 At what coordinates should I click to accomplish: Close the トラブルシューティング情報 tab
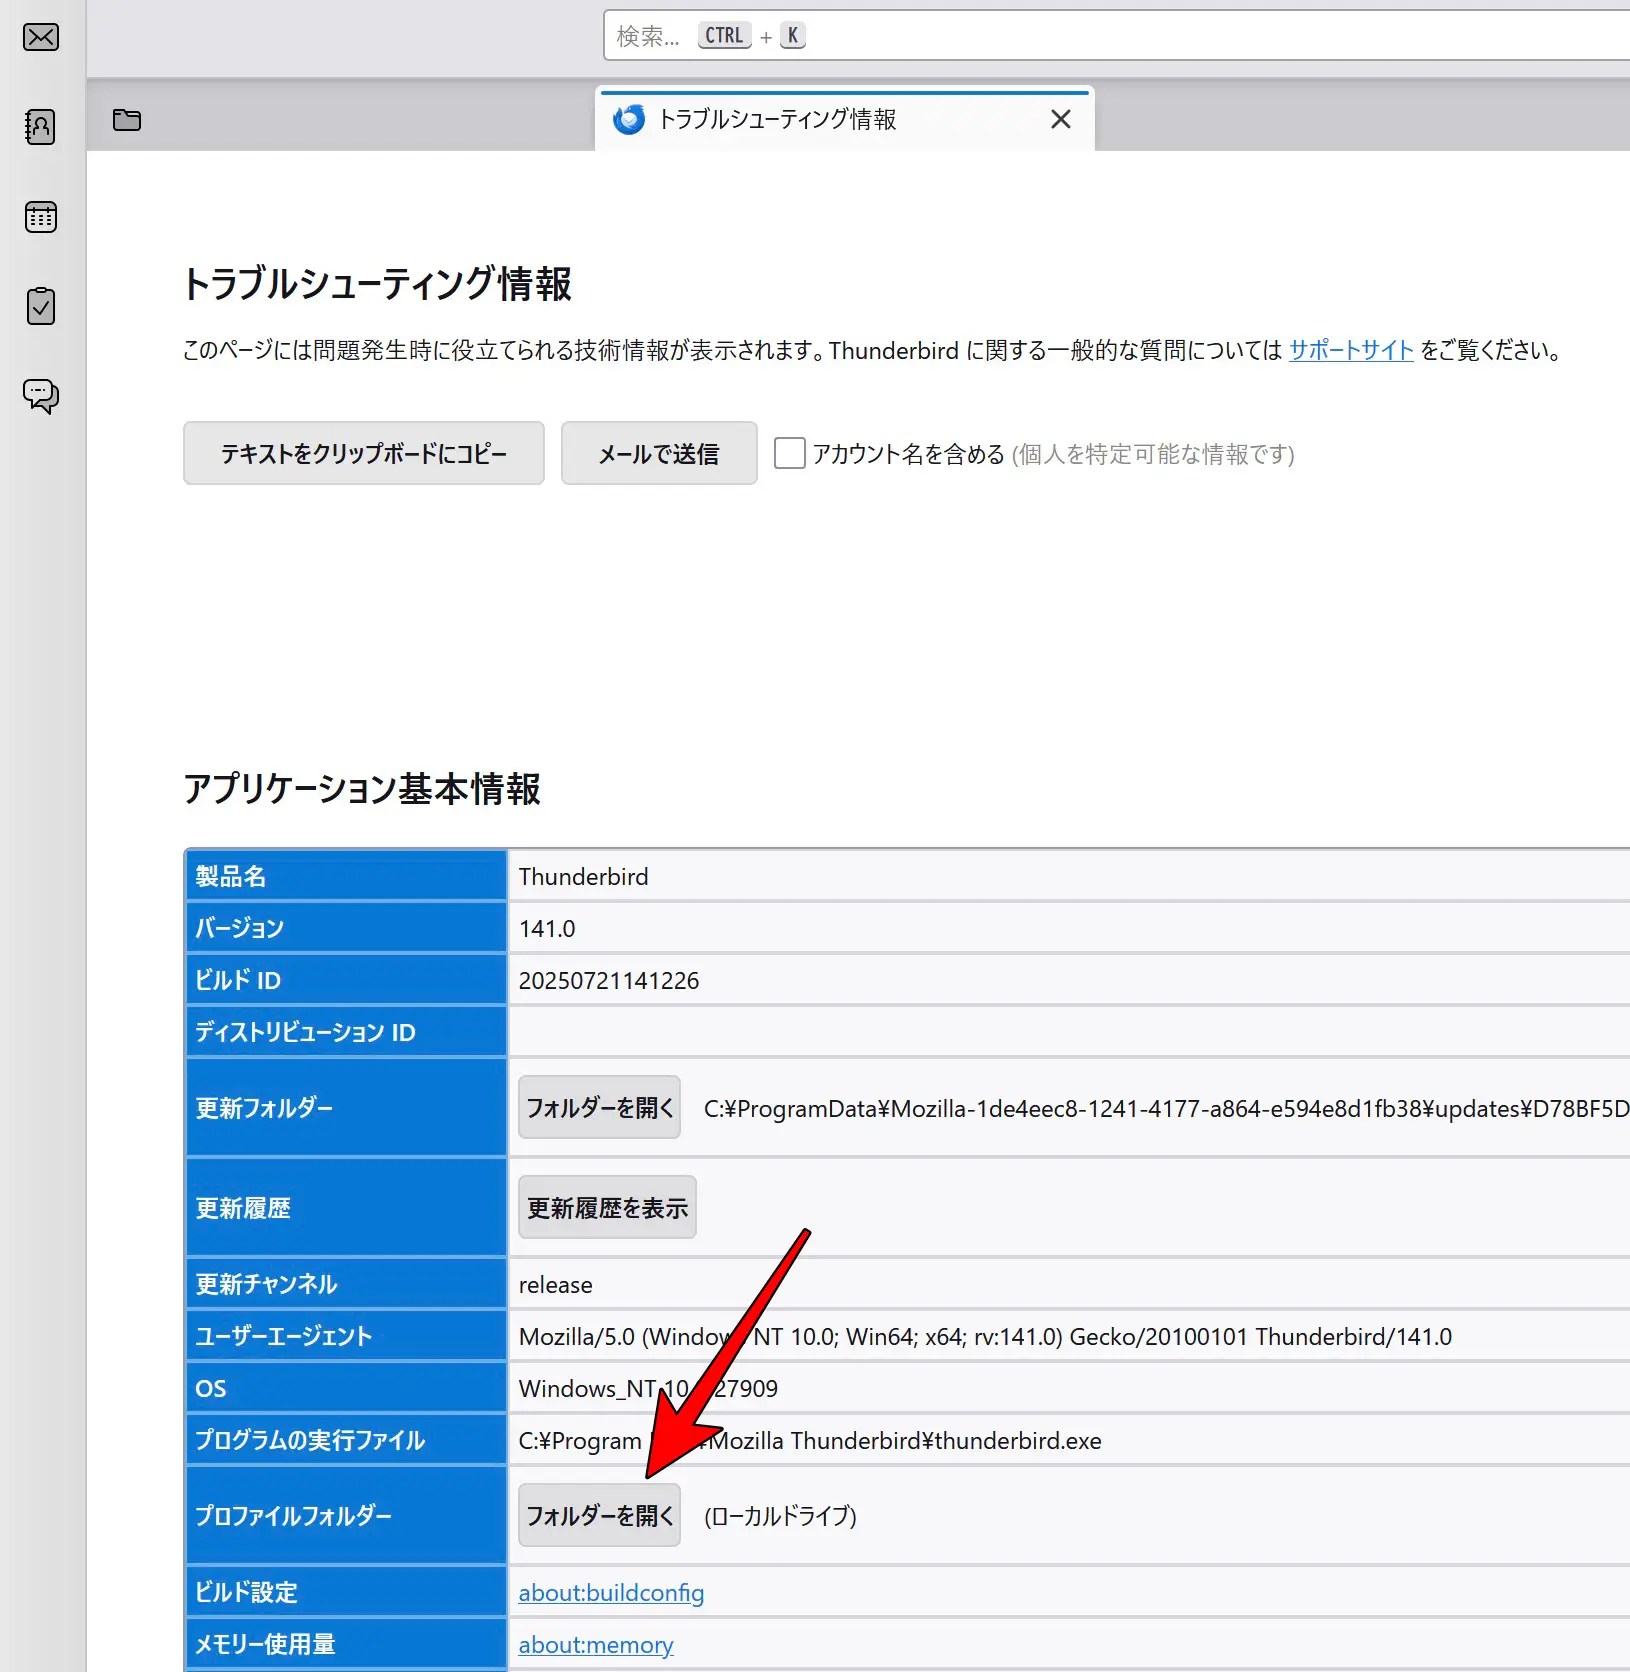coord(1061,120)
